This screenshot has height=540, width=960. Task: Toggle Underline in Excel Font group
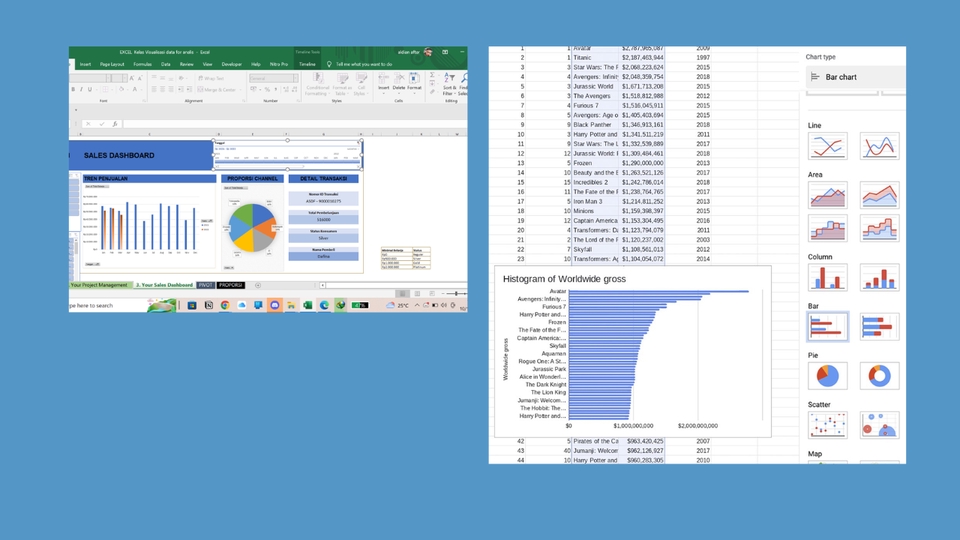tap(89, 89)
